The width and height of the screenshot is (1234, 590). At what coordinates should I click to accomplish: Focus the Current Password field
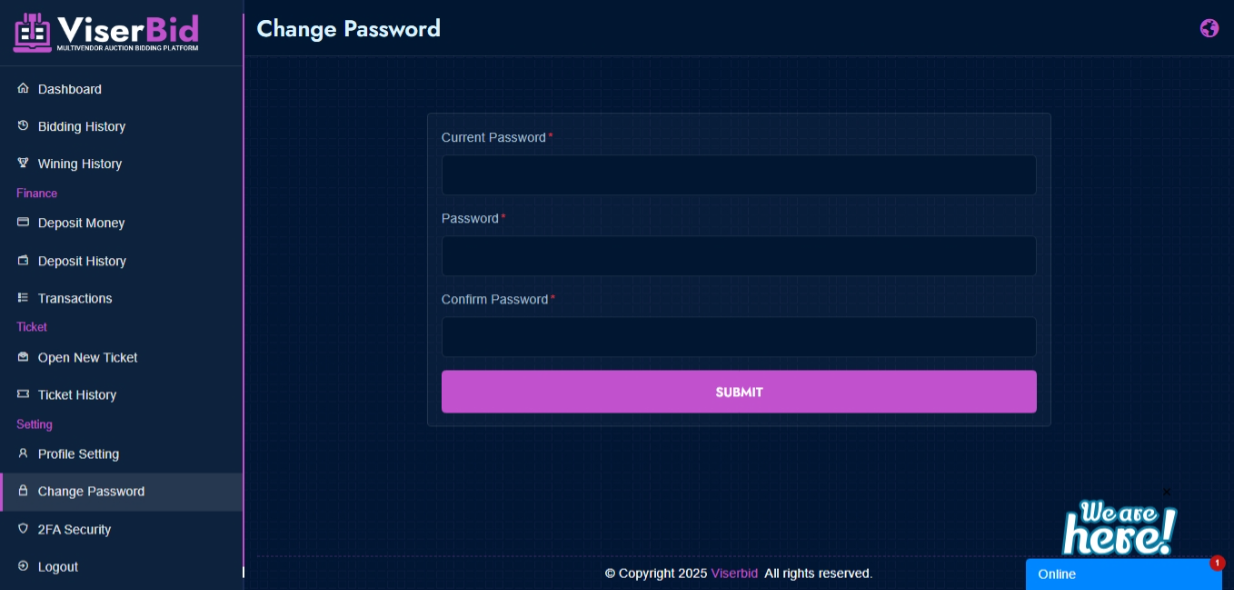pyautogui.click(x=739, y=175)
